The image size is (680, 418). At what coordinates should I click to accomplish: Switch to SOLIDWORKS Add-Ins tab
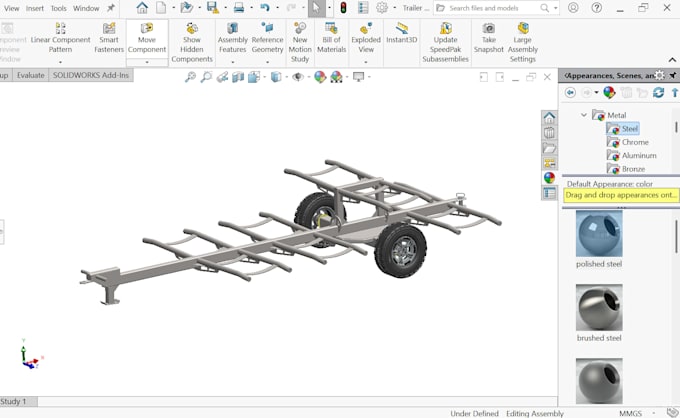coord(91,75)
